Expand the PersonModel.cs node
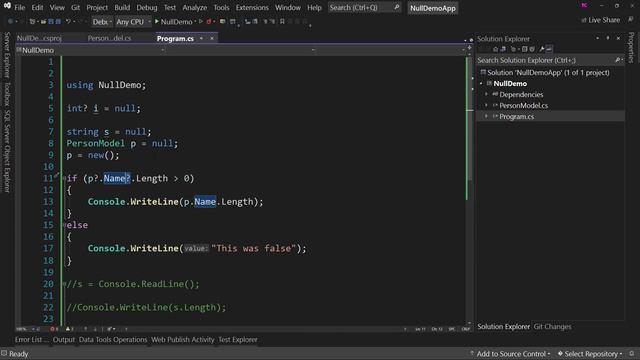 pos(486,106)
